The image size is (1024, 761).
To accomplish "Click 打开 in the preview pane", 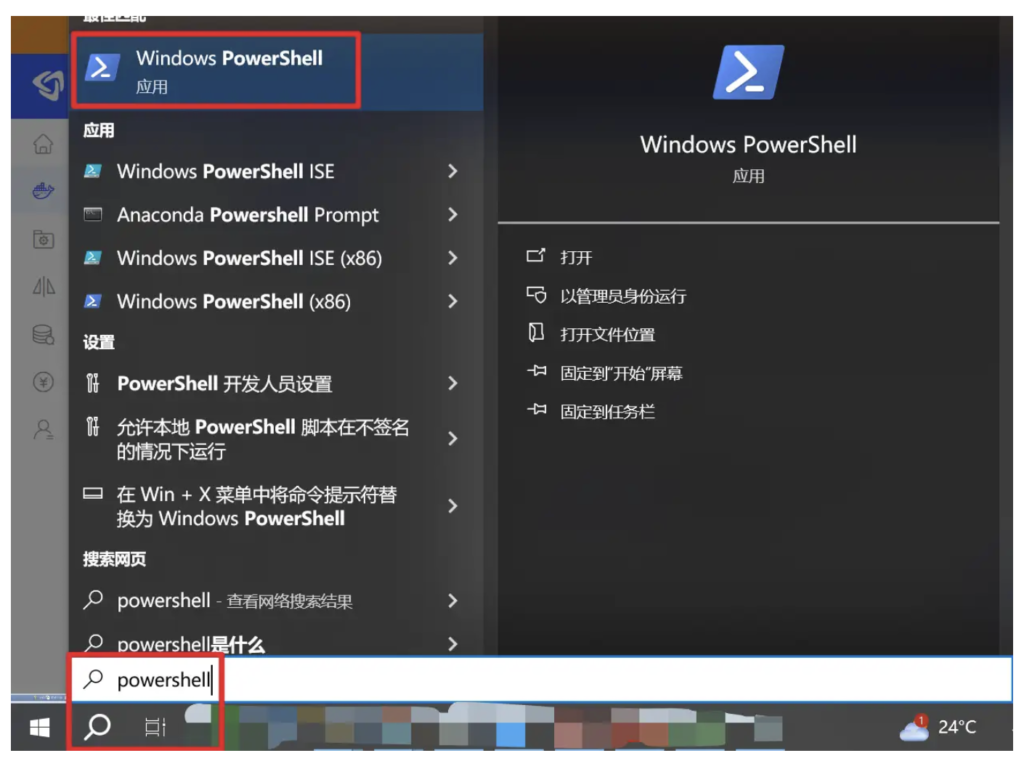I will [x=576, y=257].
